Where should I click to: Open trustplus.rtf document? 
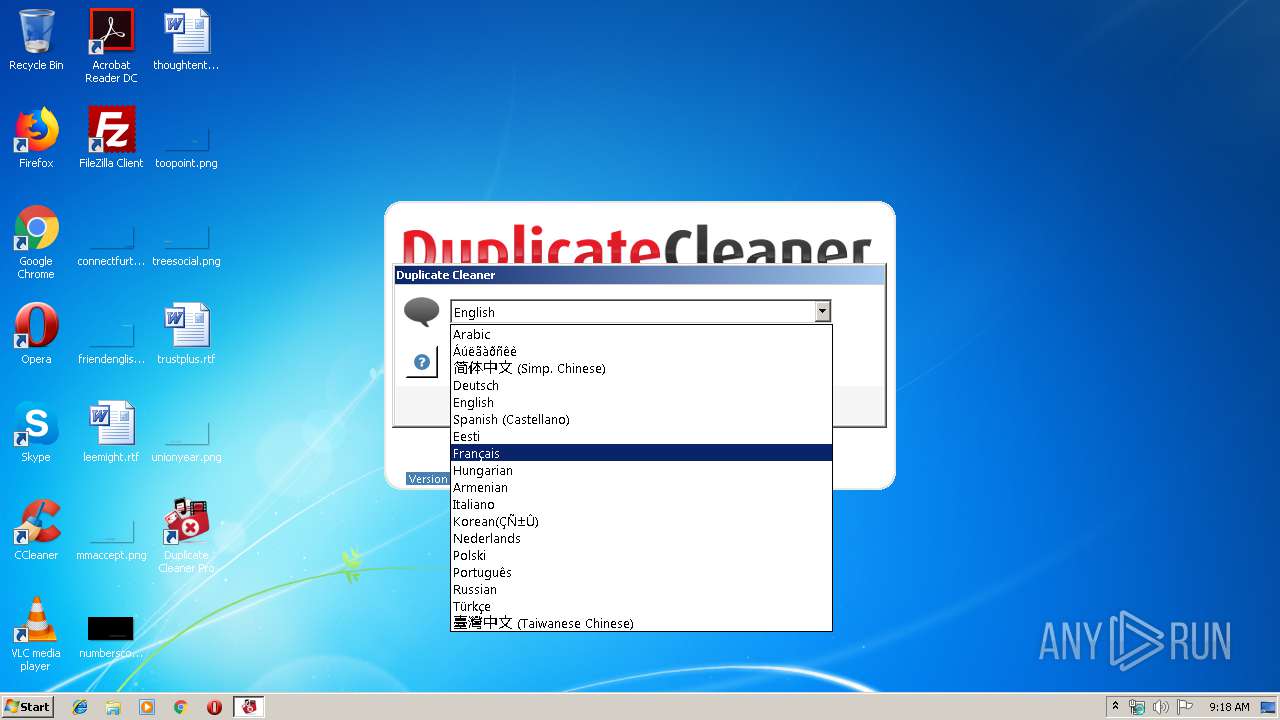click(186, 334)
